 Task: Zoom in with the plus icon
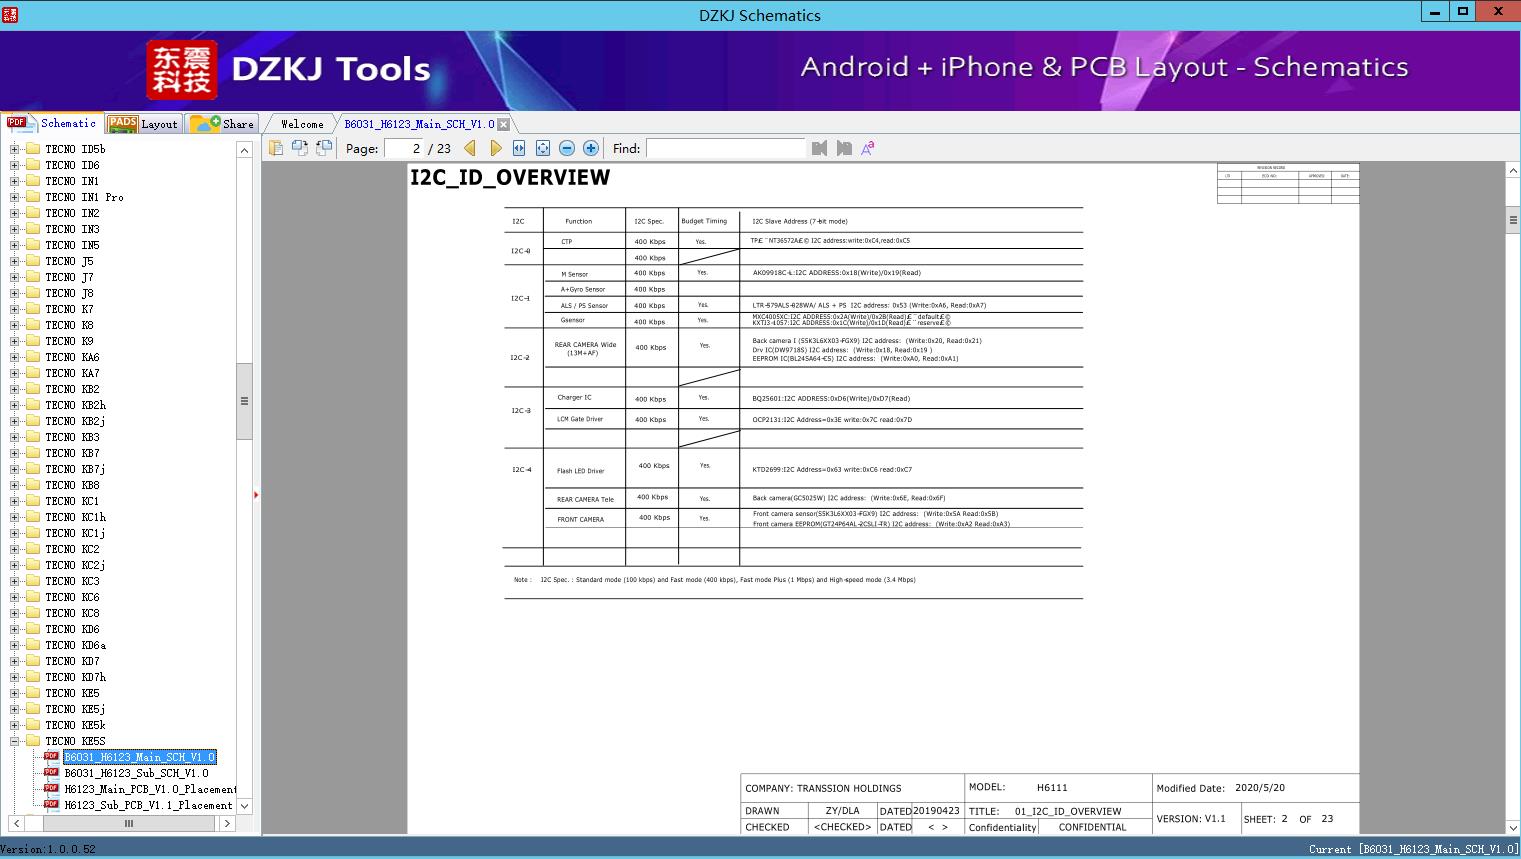(591, 148)
